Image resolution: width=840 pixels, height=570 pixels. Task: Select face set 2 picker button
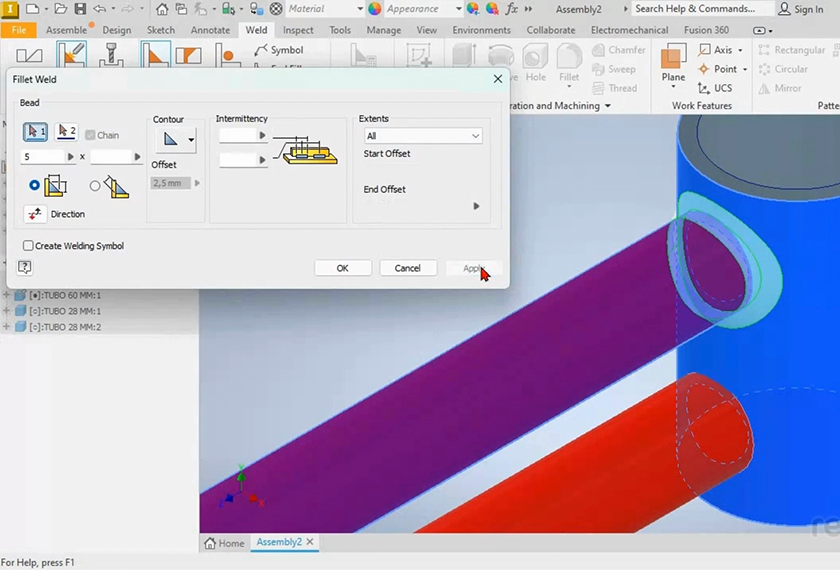pyautogui.click(x=65, y=132)
